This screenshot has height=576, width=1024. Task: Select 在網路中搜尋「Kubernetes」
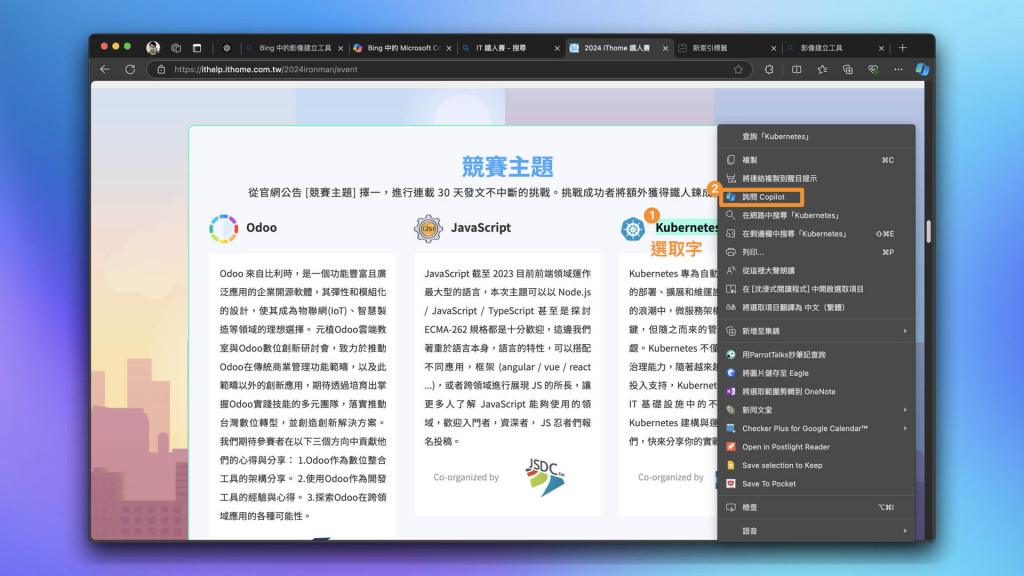[816, 215]
